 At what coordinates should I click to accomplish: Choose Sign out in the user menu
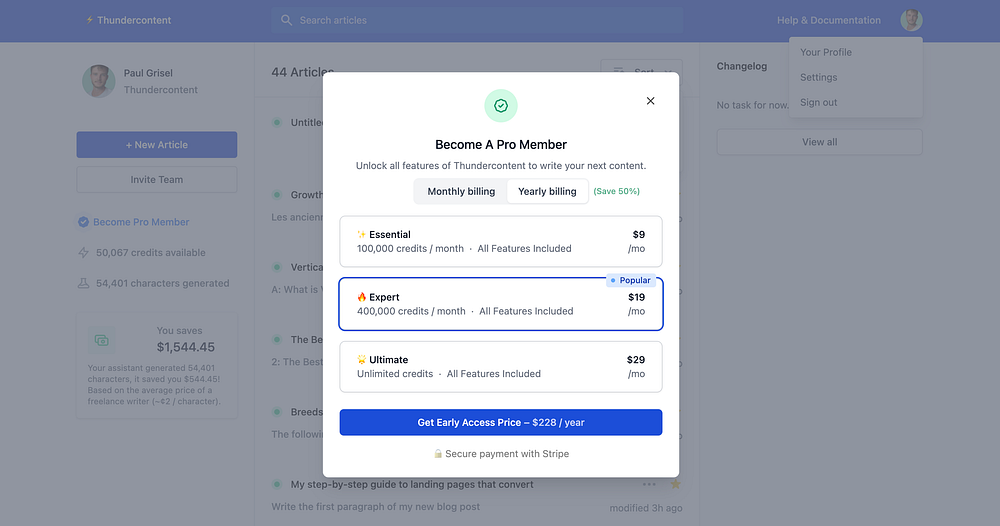[x=819, y=102]
